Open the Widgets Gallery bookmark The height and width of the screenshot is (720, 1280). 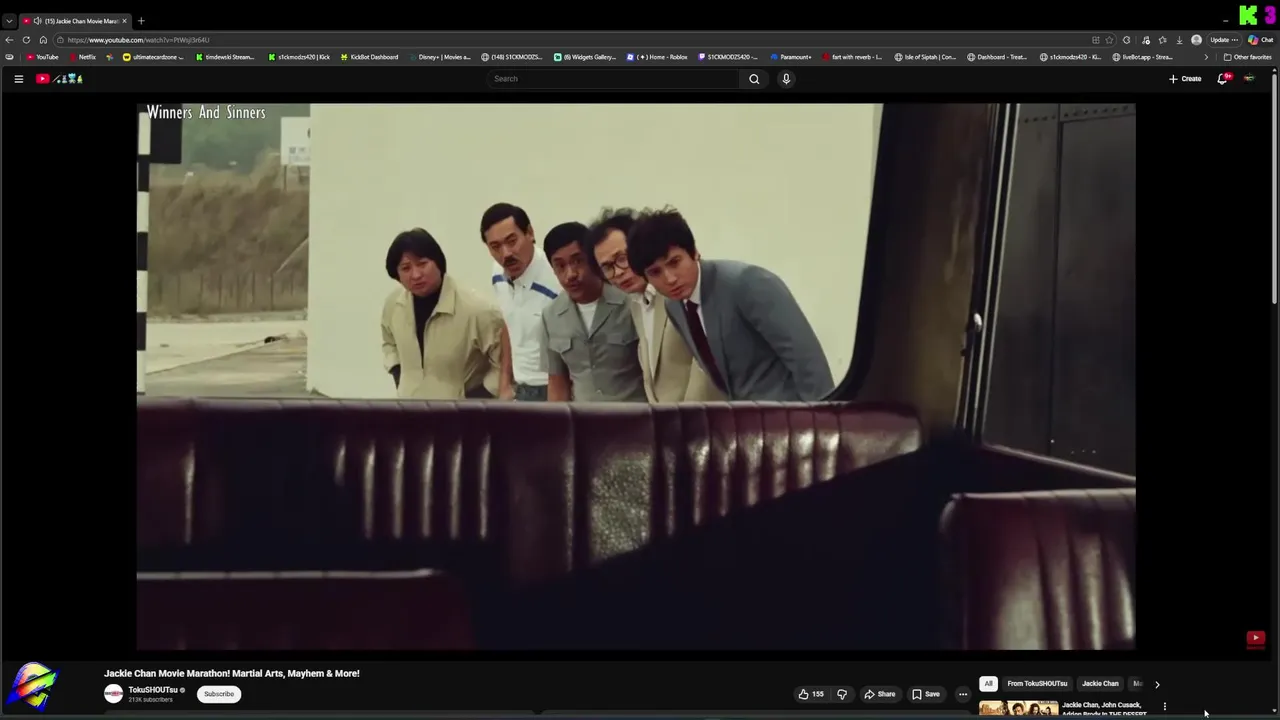click(x=585, y=57)
